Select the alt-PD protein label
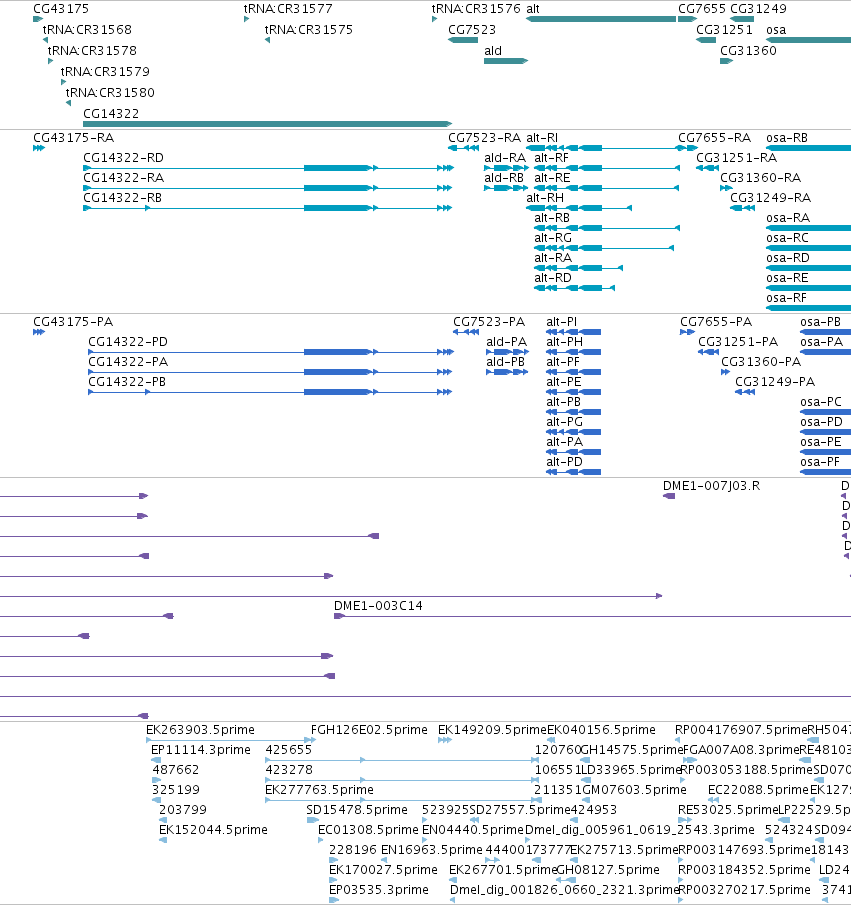Image resolution: width=851 pixels, height=905 pixels. point(565,462)
